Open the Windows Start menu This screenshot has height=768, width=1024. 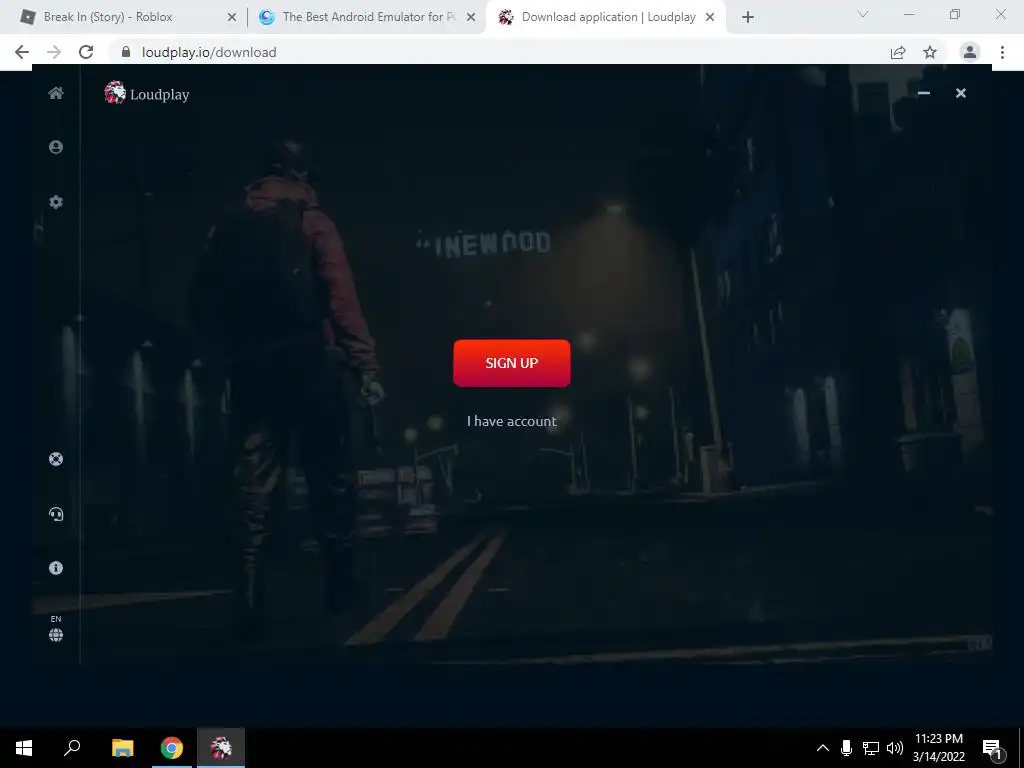(x=24, y=748)
